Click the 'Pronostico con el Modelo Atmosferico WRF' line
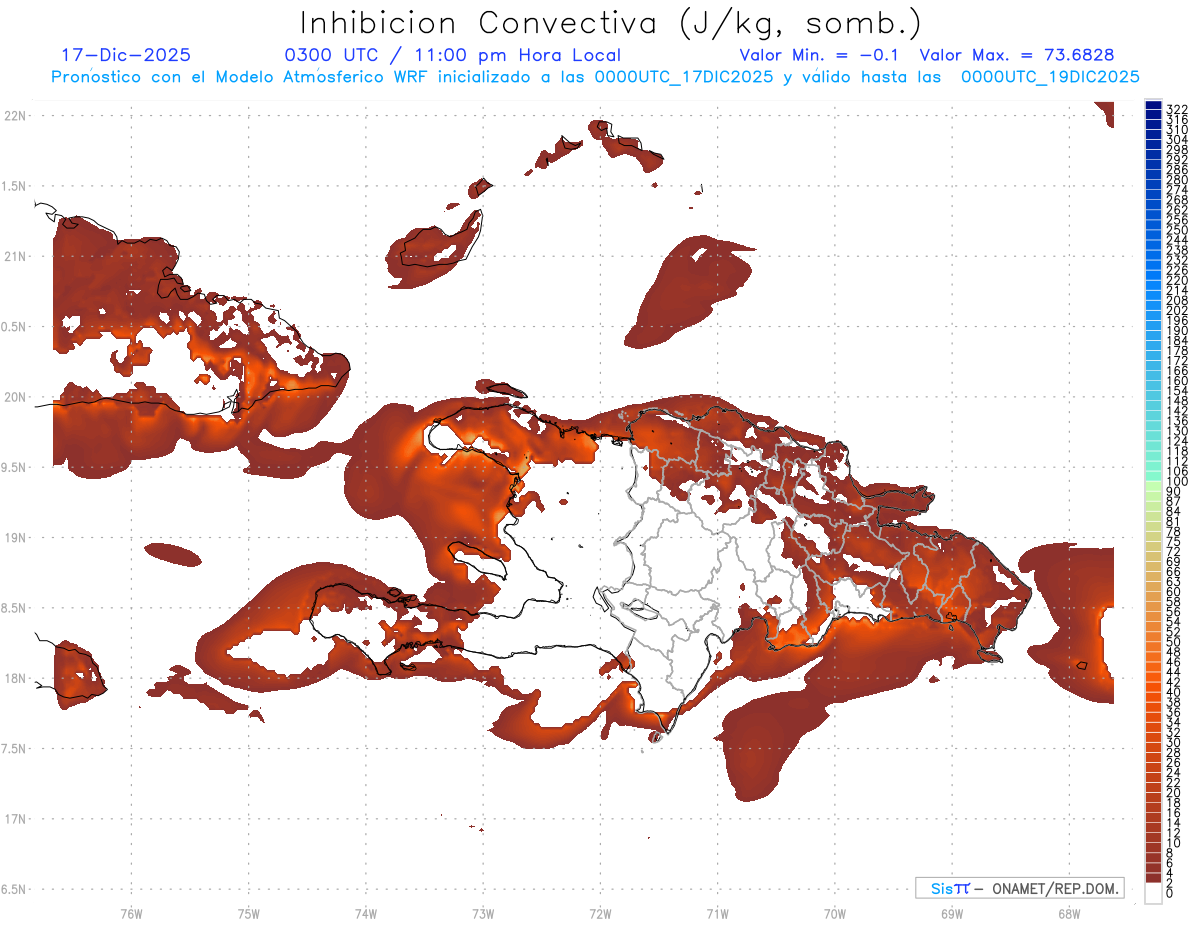The width and height of the screenshot is (1200, 927). [x=595, y=77]
